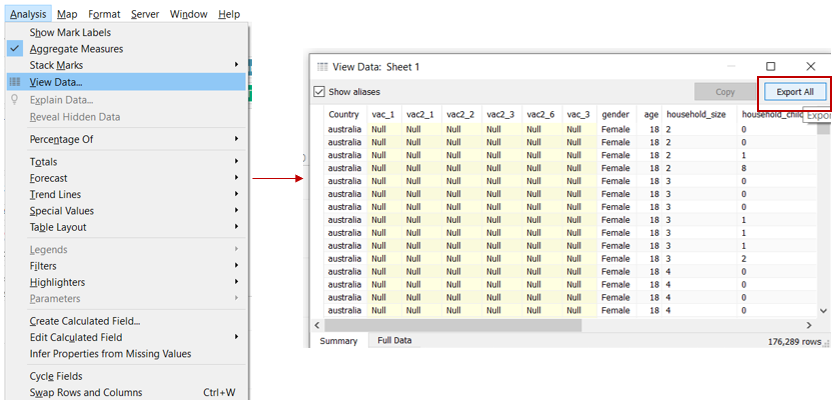
Task: Click right arrow of horizontal scrollbar
Action: [x=810, y=325]
